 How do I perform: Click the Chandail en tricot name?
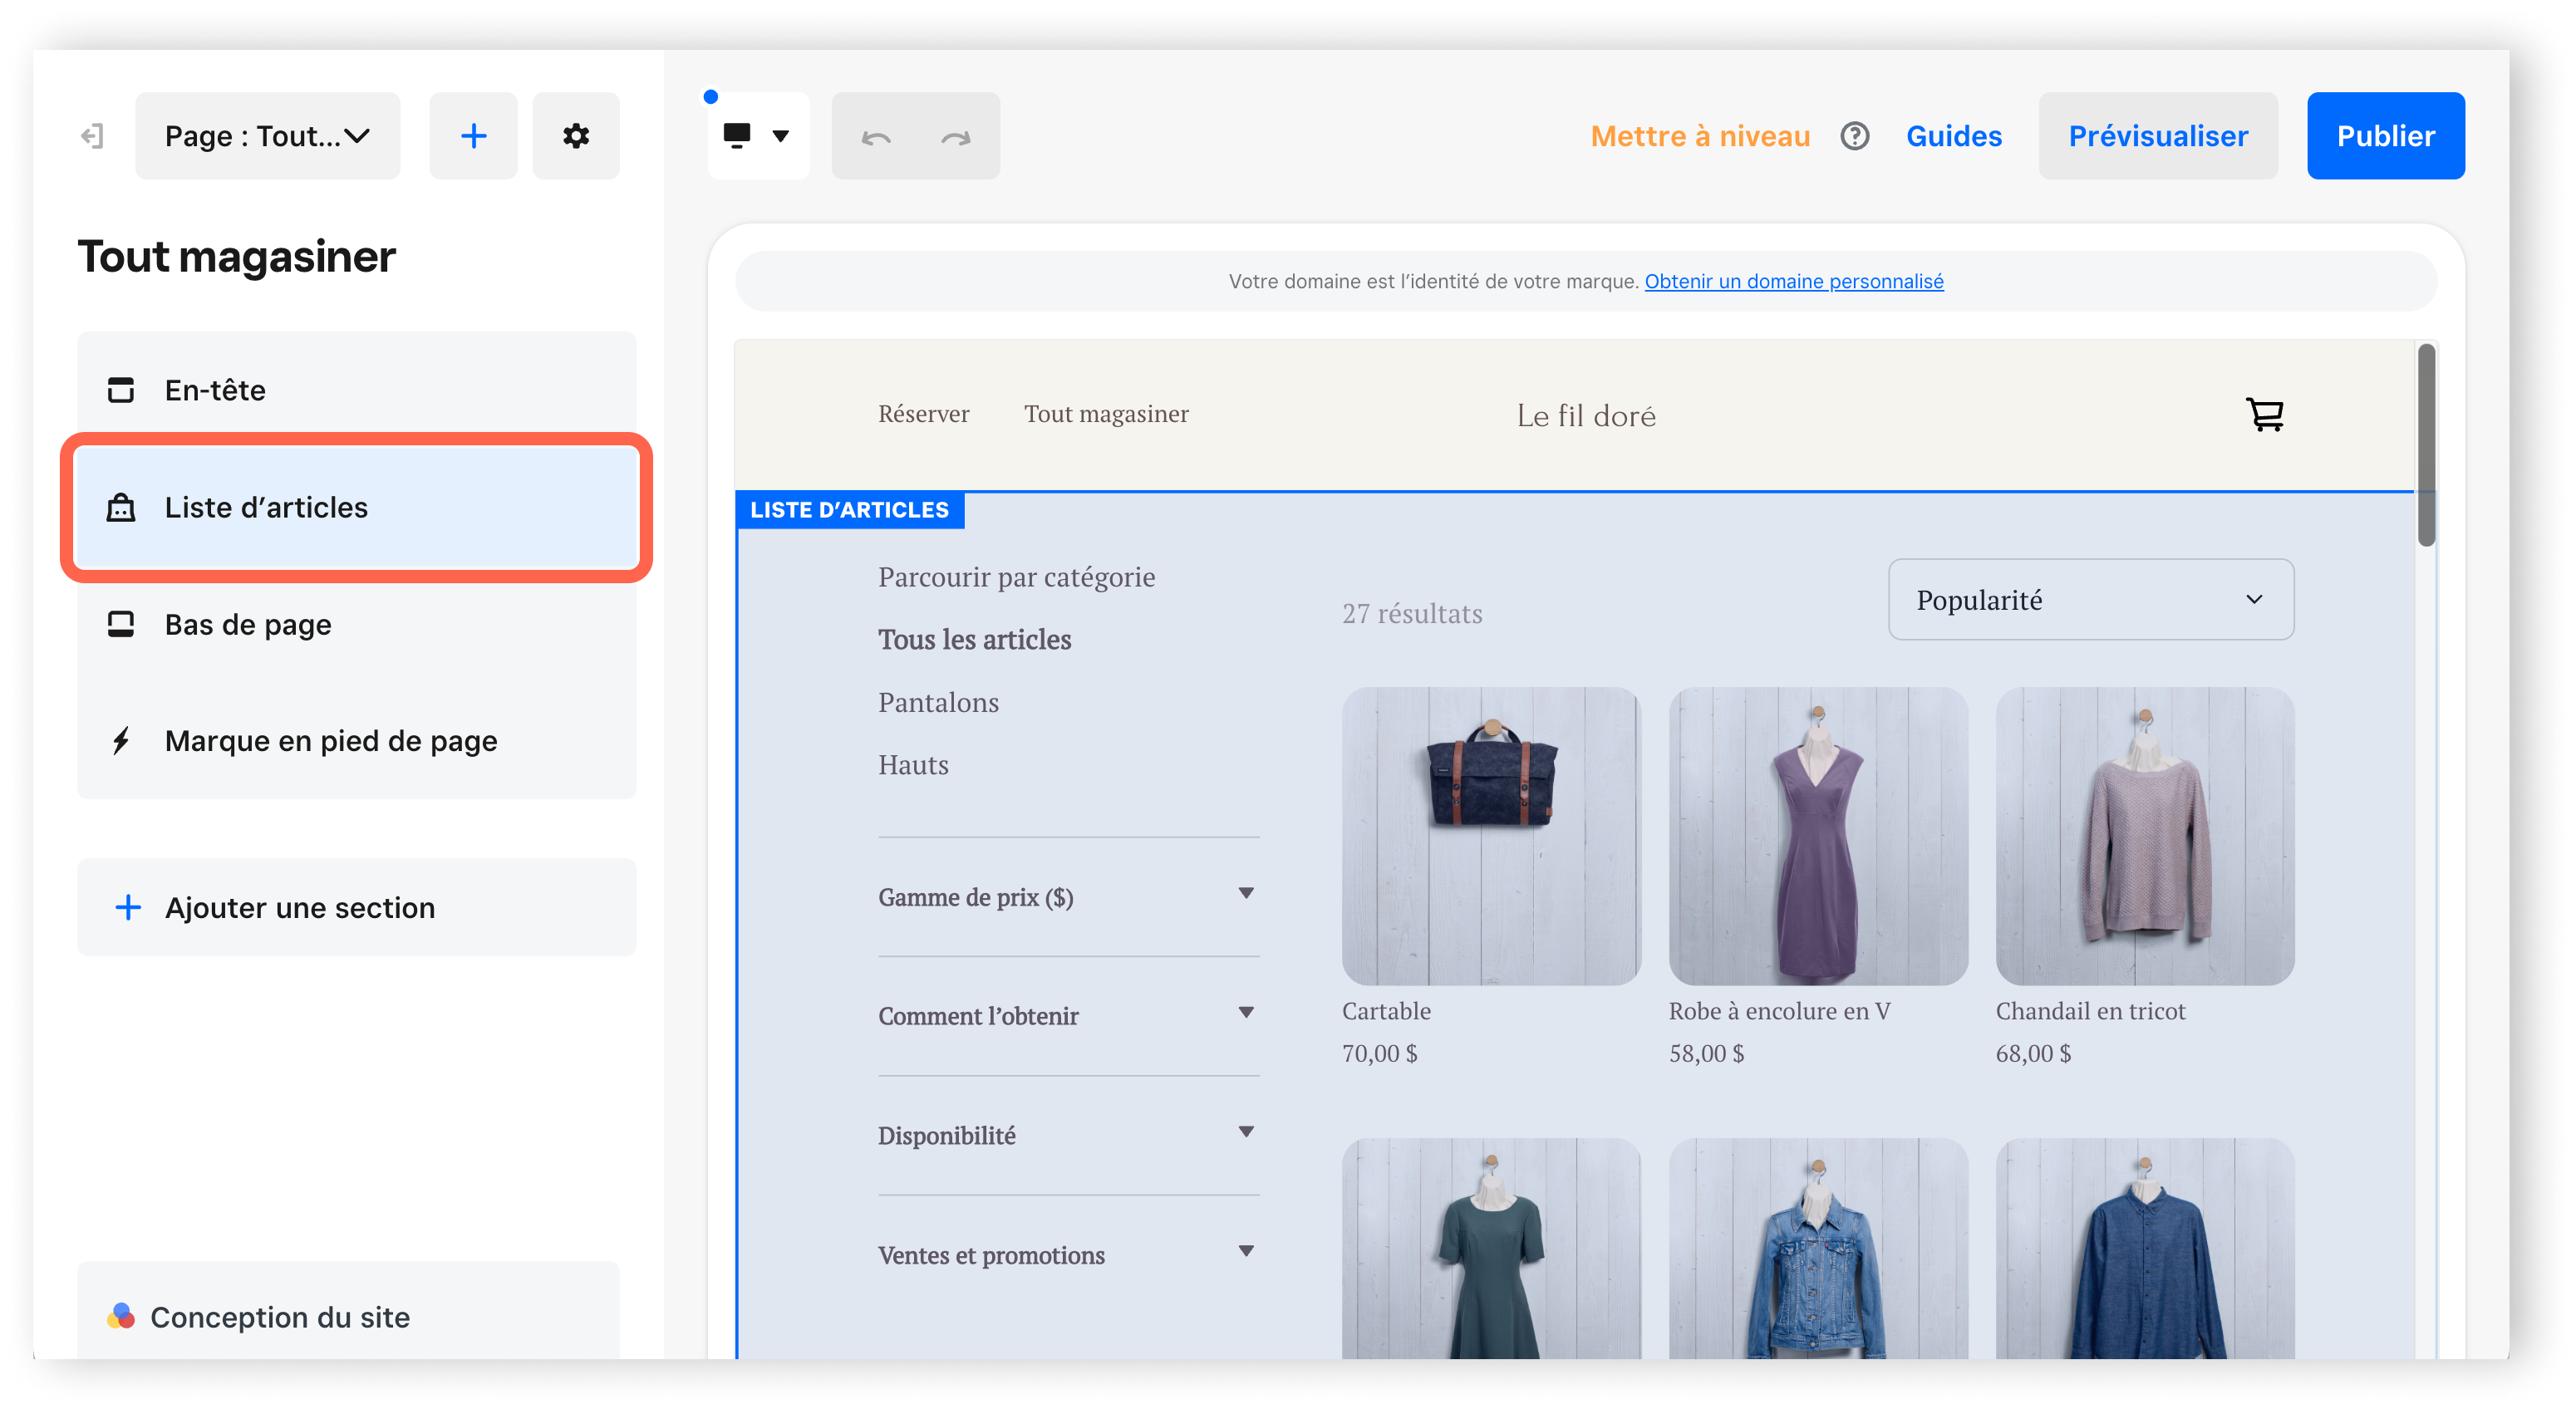pyautogui.click(x=2090, y=1011)
